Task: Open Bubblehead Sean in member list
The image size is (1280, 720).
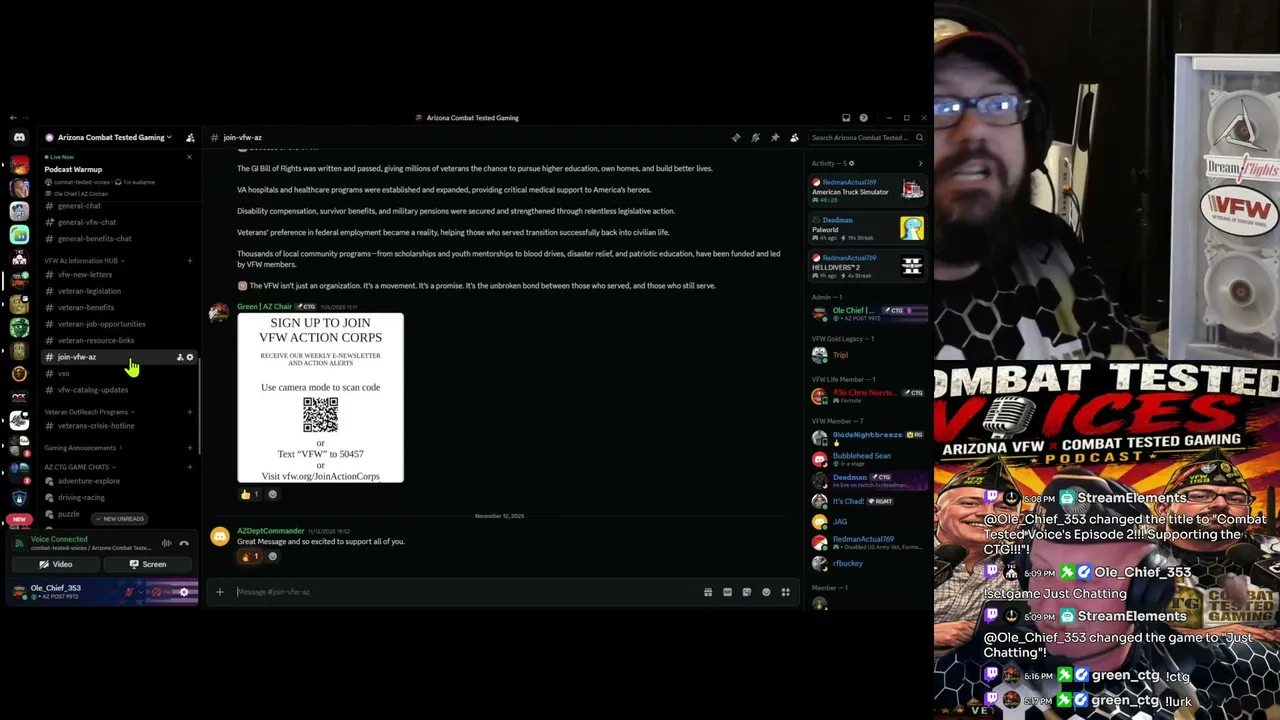Action: [867, 458]
